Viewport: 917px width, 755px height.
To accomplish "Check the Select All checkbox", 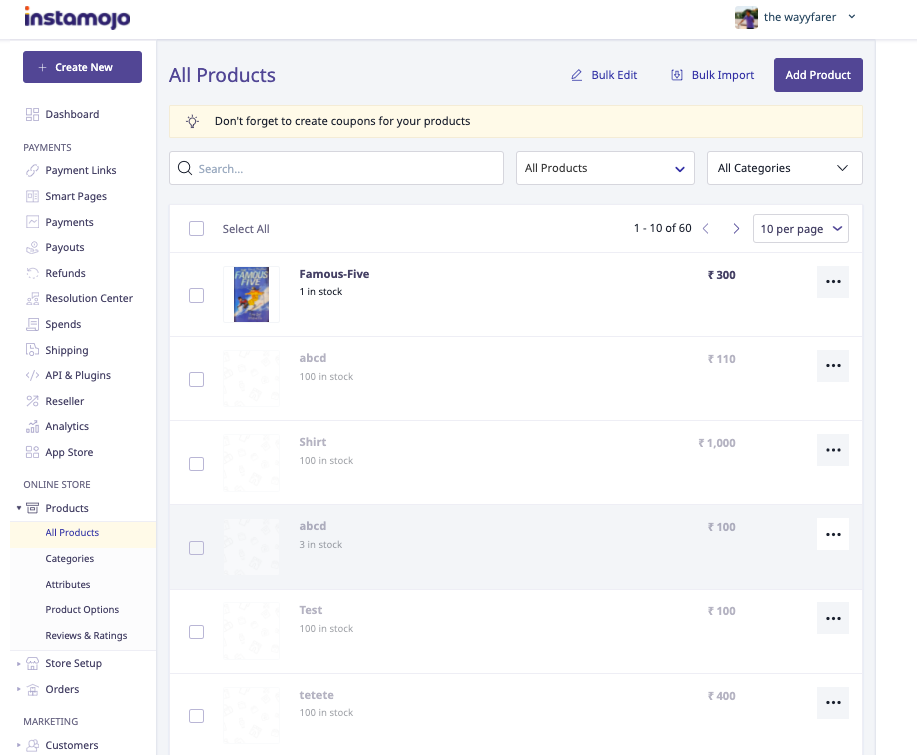I will tap(196, 229).
